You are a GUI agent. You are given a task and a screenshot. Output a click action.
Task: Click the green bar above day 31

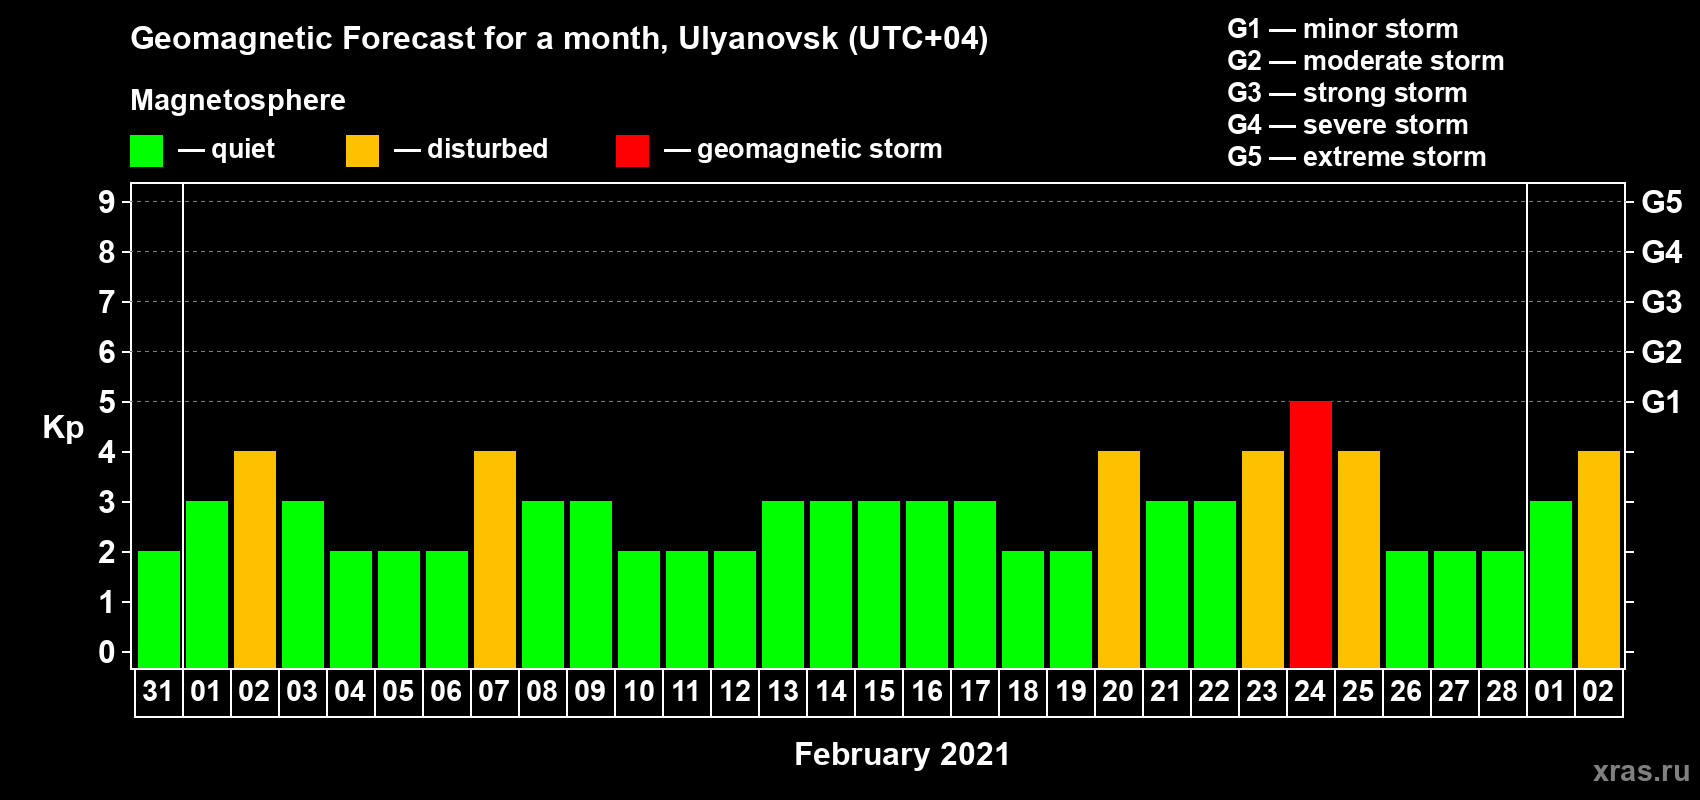pyautogui.click(x=158, y=609)
